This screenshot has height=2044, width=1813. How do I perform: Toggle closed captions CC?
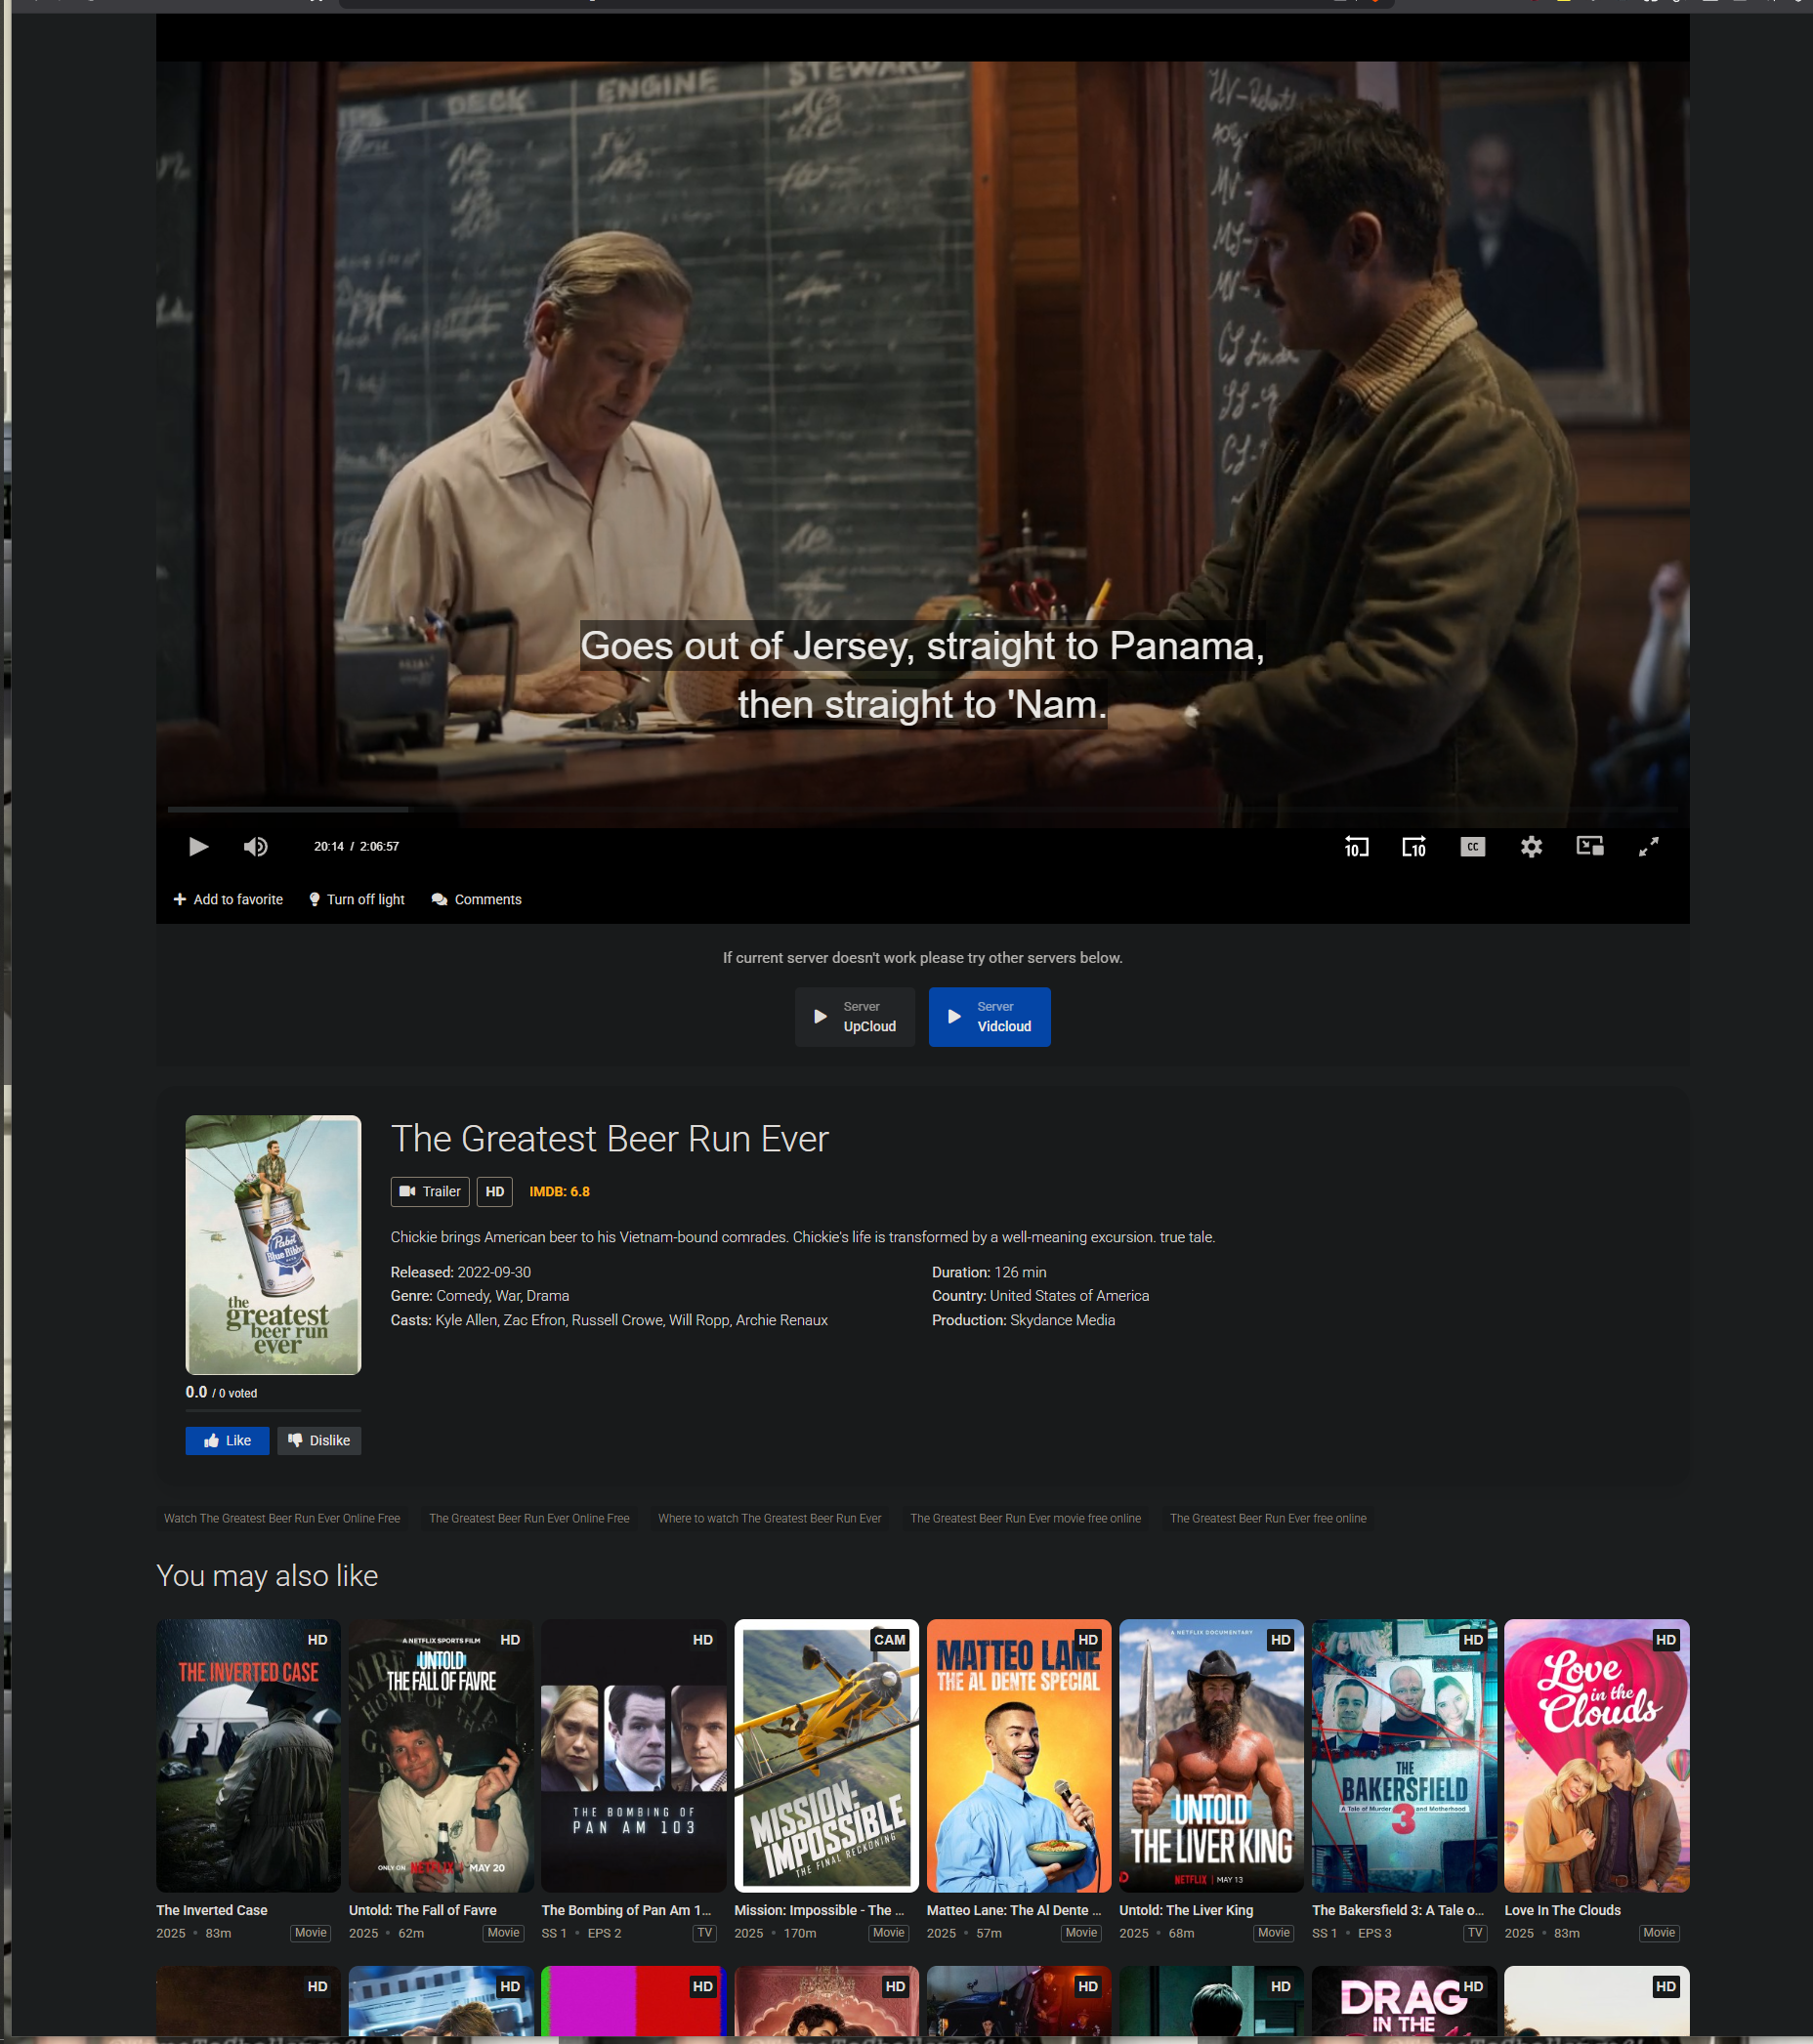click(1472, 847)
